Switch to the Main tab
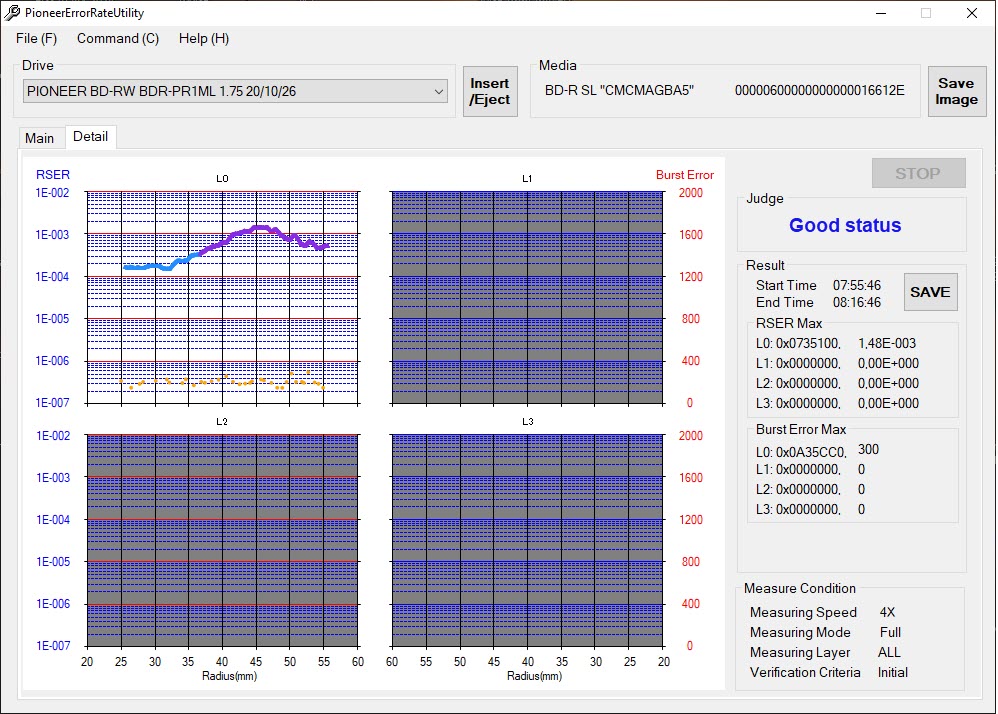Image resolution: width=998 pixels, height=714 pixels. 40,138
